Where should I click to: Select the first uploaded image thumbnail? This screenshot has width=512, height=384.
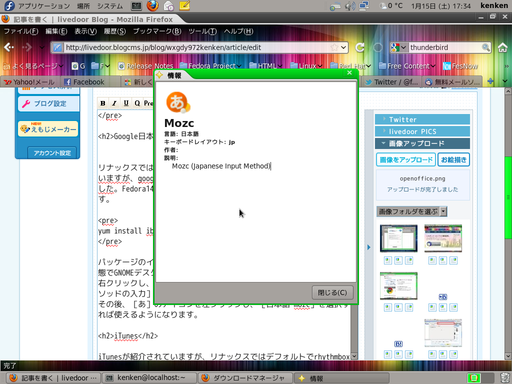(398, 238)
